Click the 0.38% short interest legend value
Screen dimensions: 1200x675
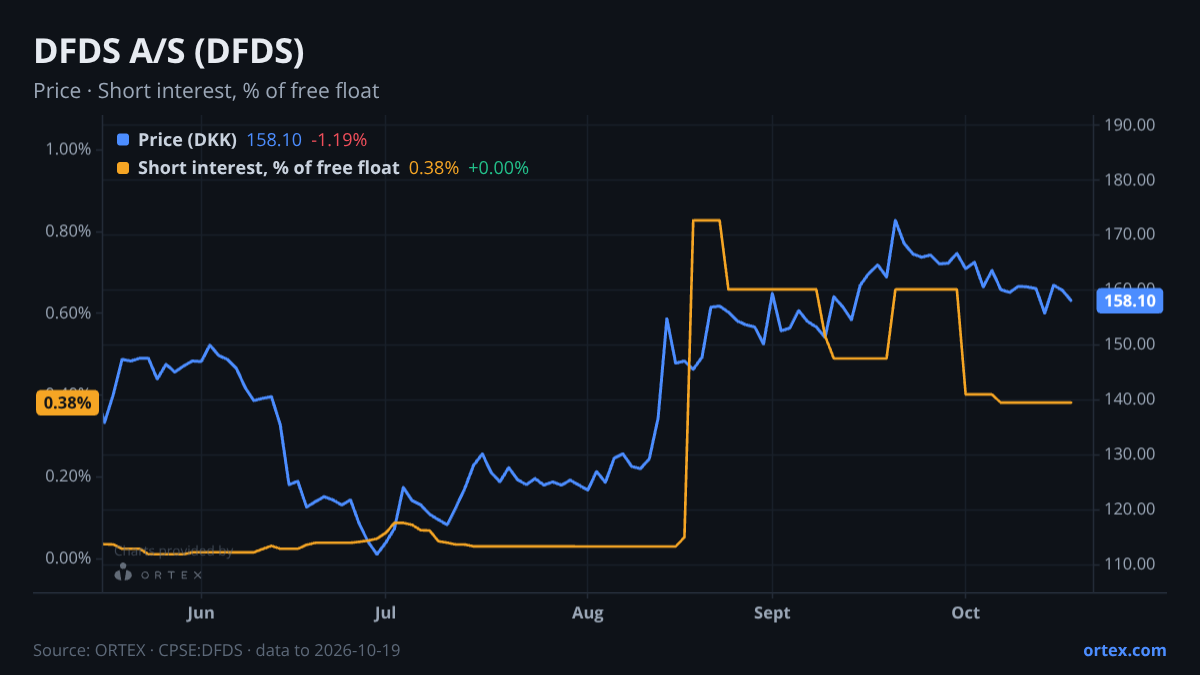coord(434,168)
